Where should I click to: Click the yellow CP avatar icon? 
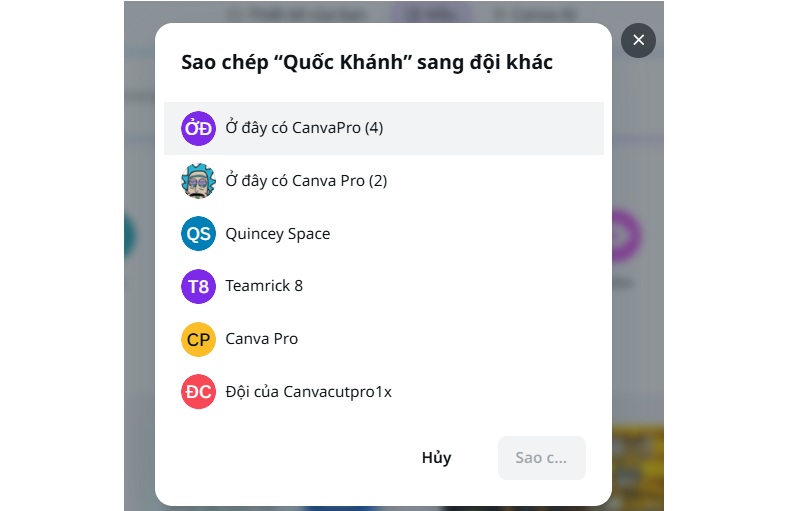(x=198, y=339)
